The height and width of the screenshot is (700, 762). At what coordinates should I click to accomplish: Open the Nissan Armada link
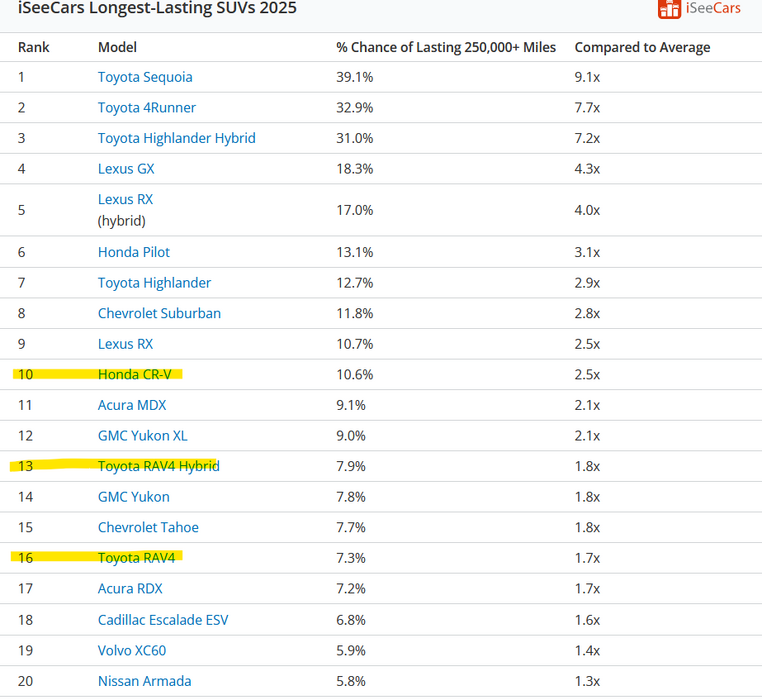tap(144, 681)
